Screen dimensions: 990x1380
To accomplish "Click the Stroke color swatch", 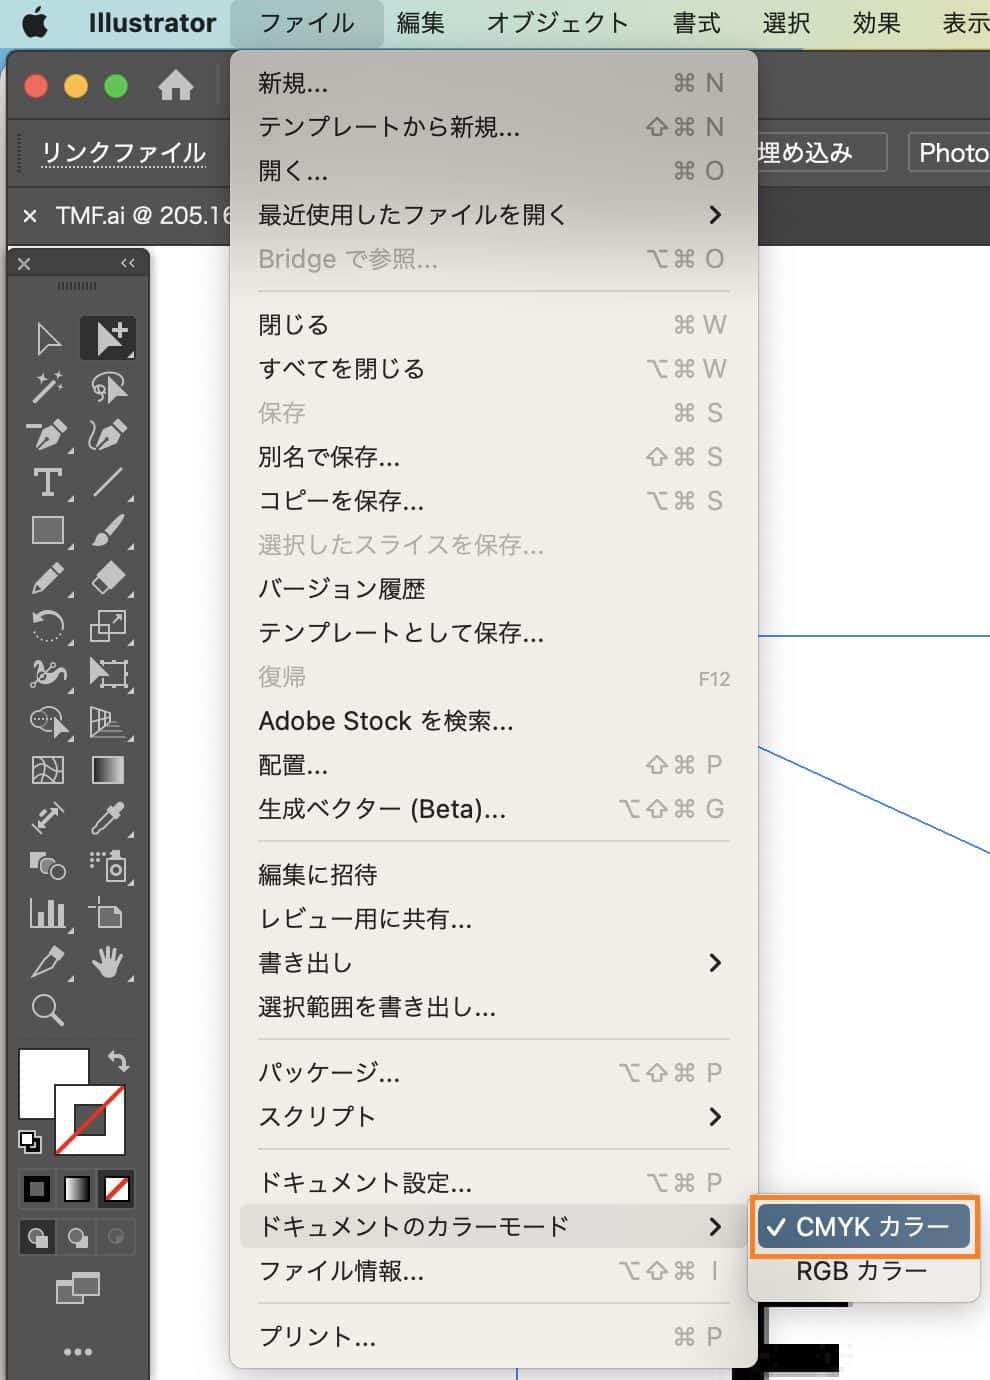I will (90, 1120).
